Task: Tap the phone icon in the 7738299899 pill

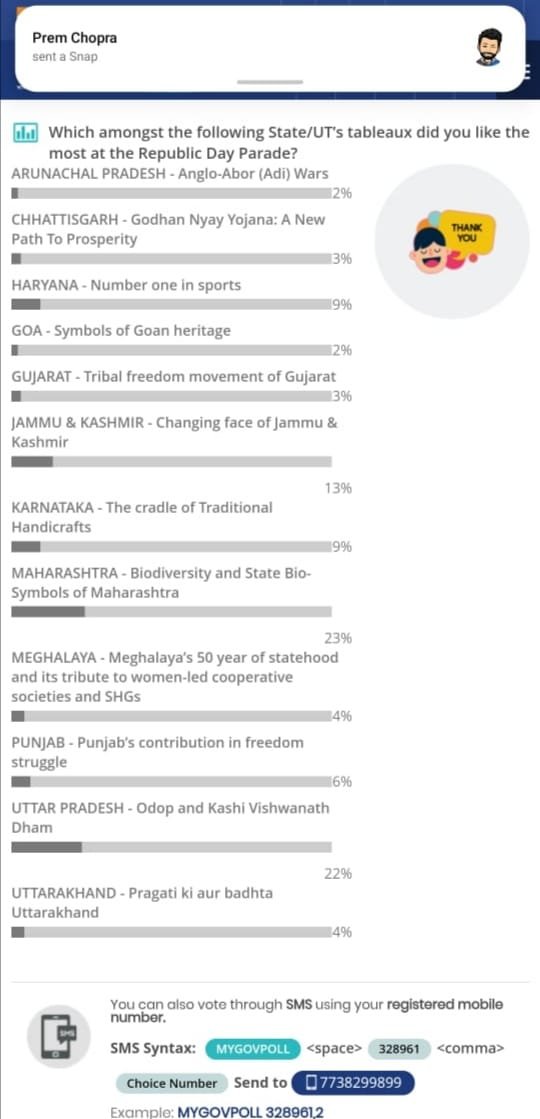Action: coord(310,1083)
